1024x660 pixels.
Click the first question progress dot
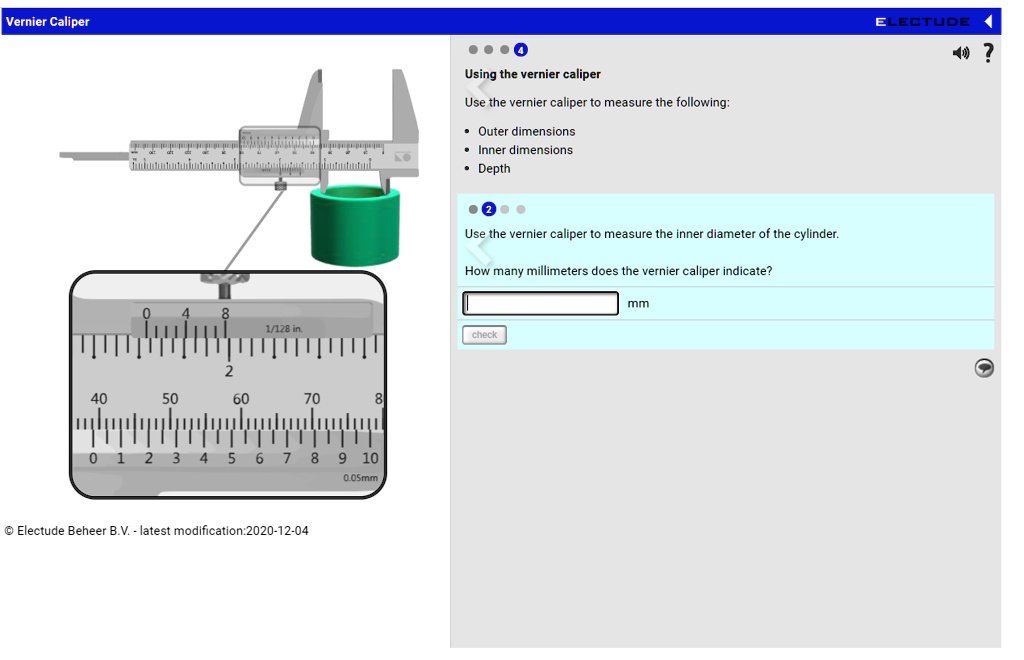pos(474,210)
